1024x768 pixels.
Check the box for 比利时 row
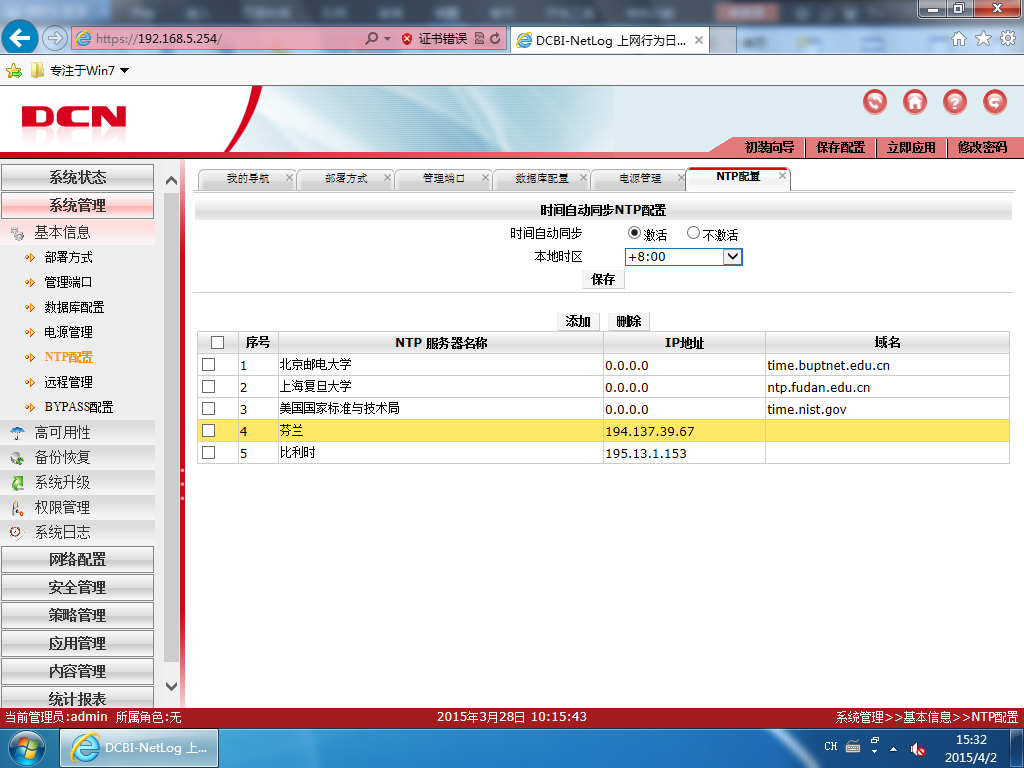[x=208, y=453]
